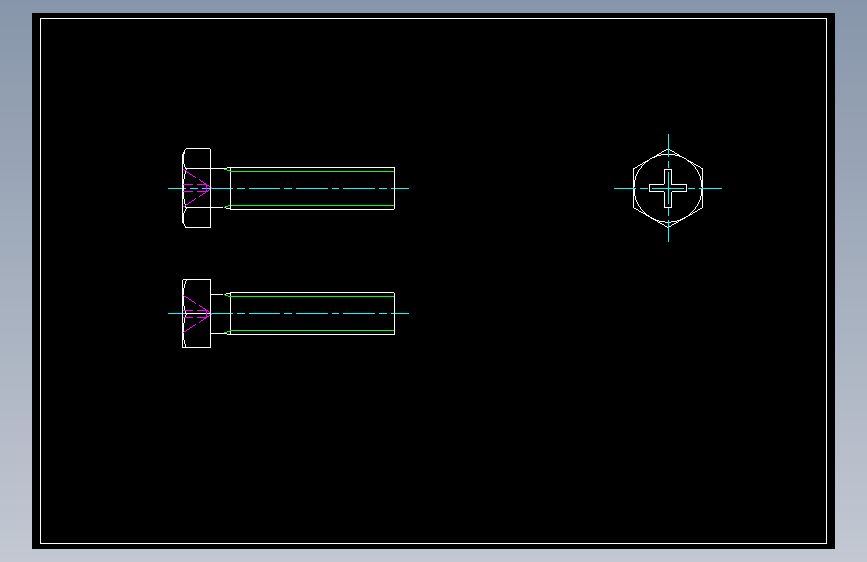This screenshot has width=867, height=562.
Task: Pick the lower bolt's threaded shank
Action: tap(312, 314)
